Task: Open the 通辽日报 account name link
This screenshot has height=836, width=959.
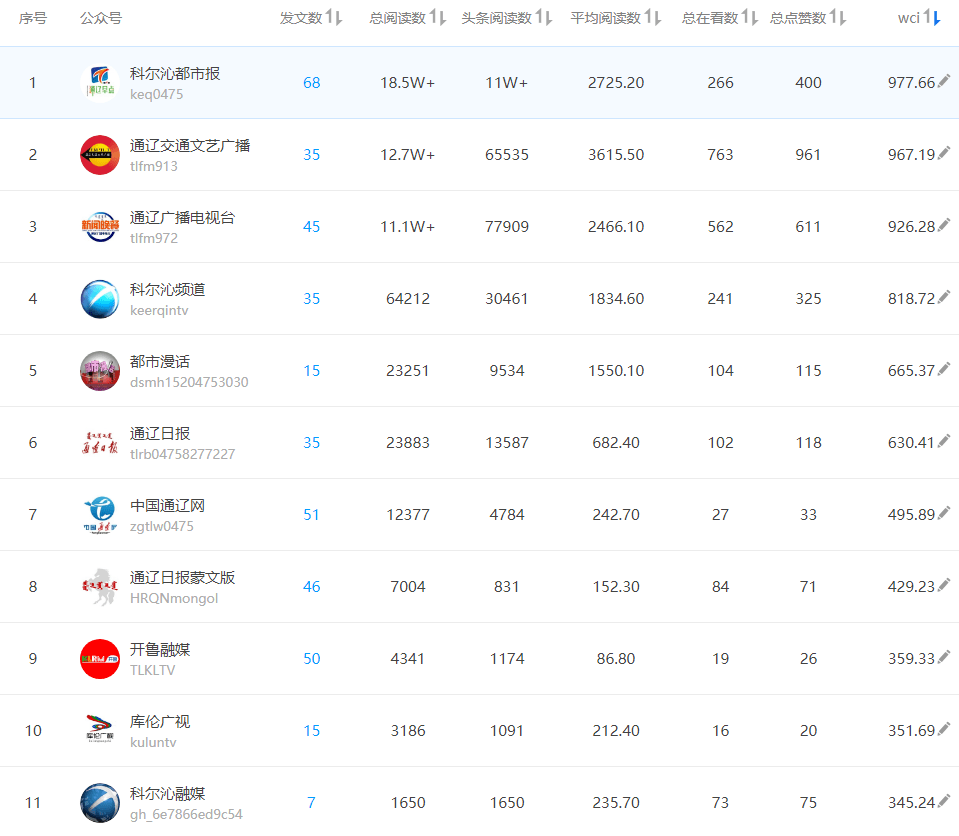Action: 160,434
